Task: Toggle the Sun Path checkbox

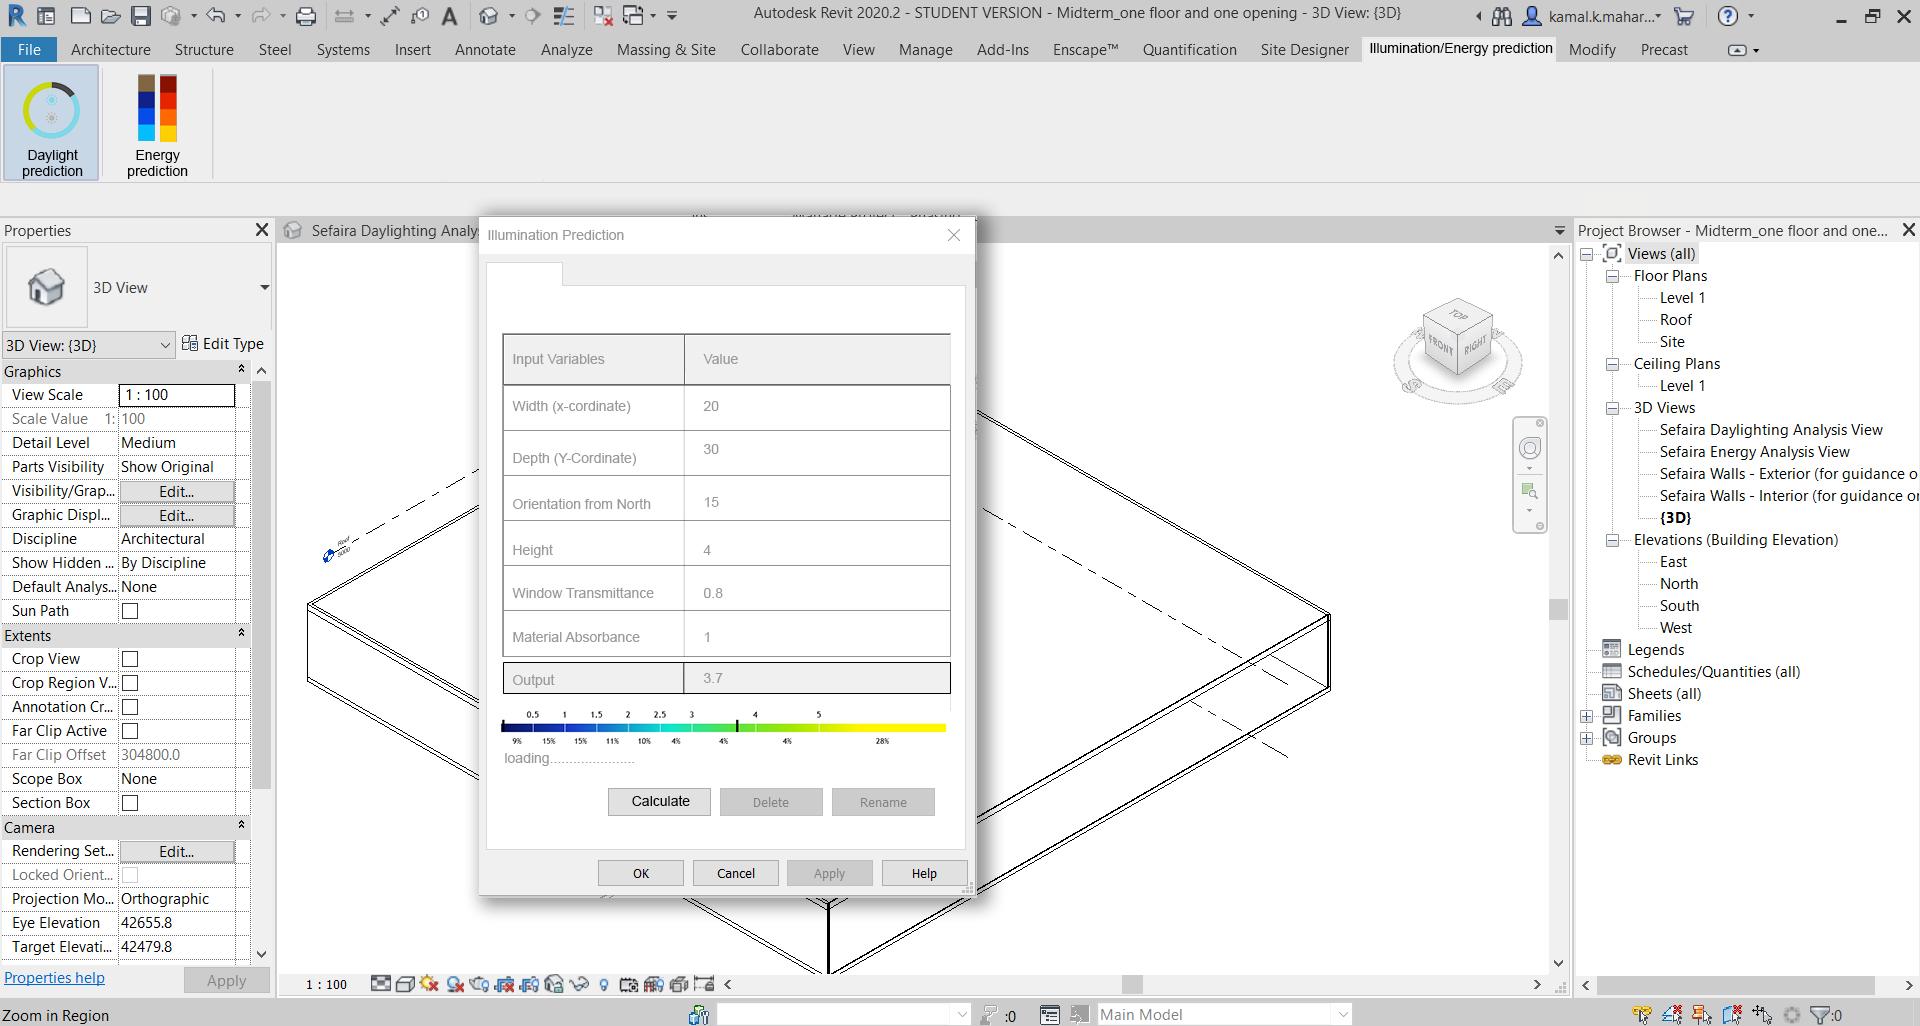Action: point(130,611)
